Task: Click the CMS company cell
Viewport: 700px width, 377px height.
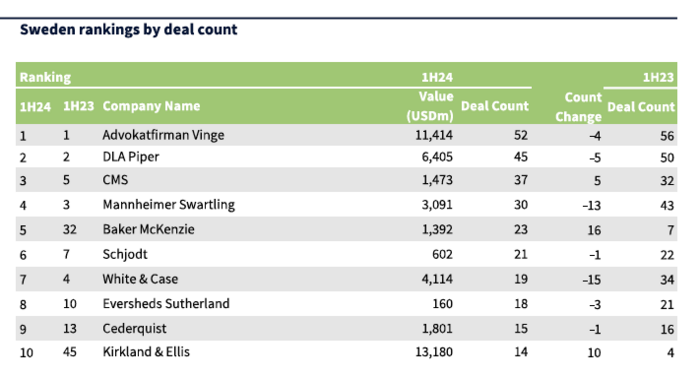Action: (115, 180)
